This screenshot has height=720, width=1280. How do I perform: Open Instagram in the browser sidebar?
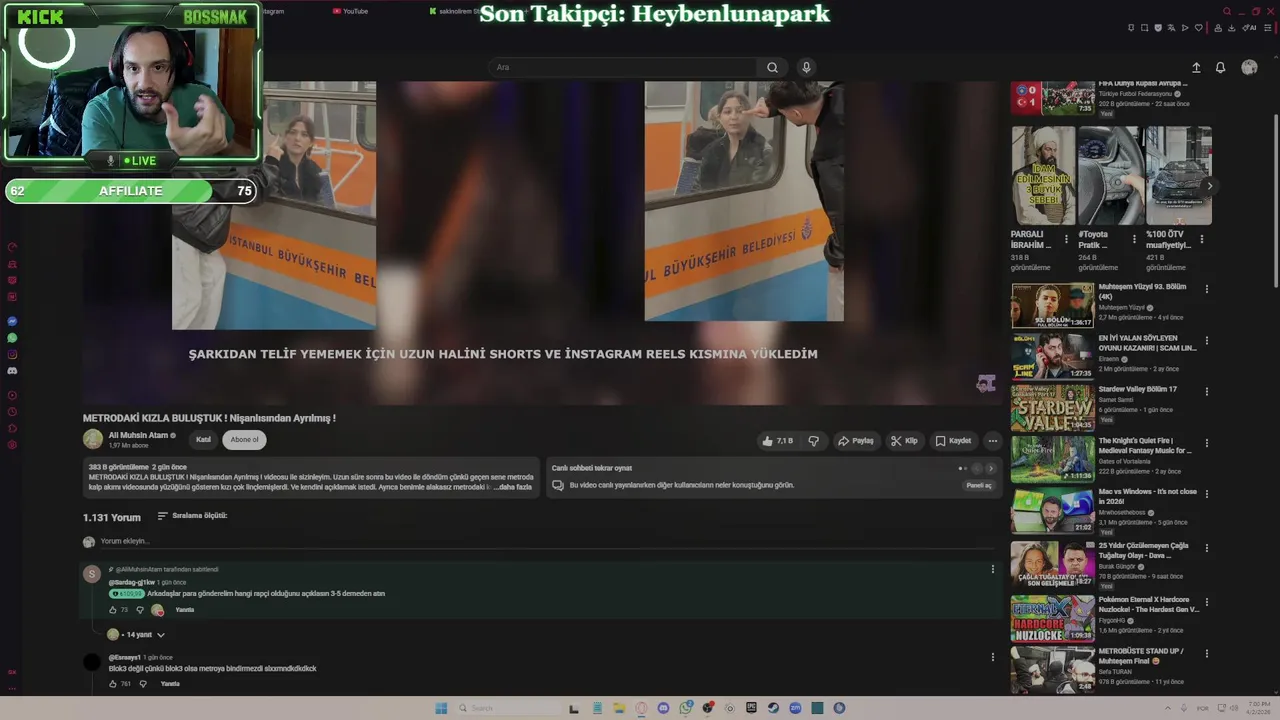(x=12, y=354)
